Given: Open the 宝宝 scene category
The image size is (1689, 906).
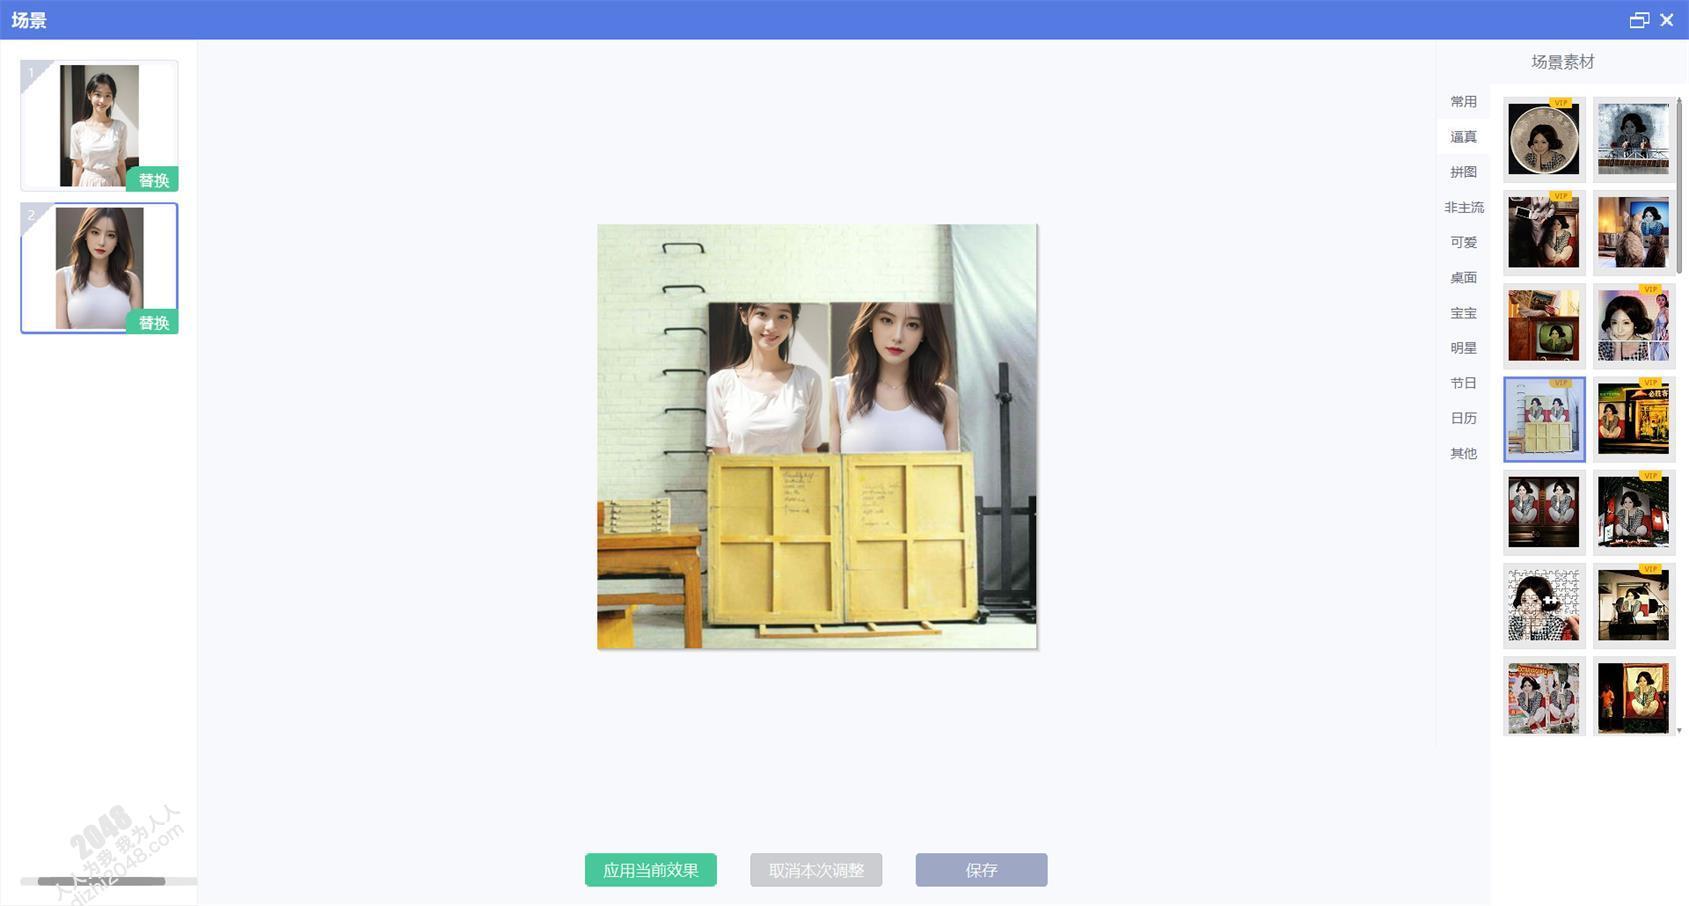Looking at the screenshot, I should click(x=1463, y=313).
